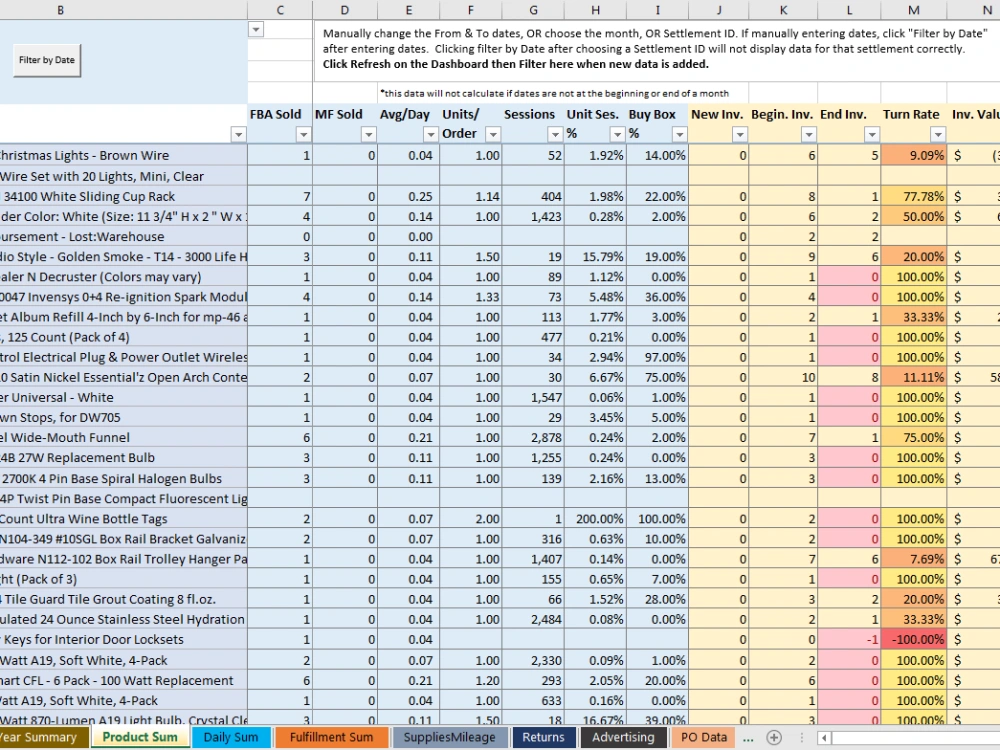The image size is (1000, 750).
Task: Select the -100.00% turn rate cell
Action: pos(913,639)
